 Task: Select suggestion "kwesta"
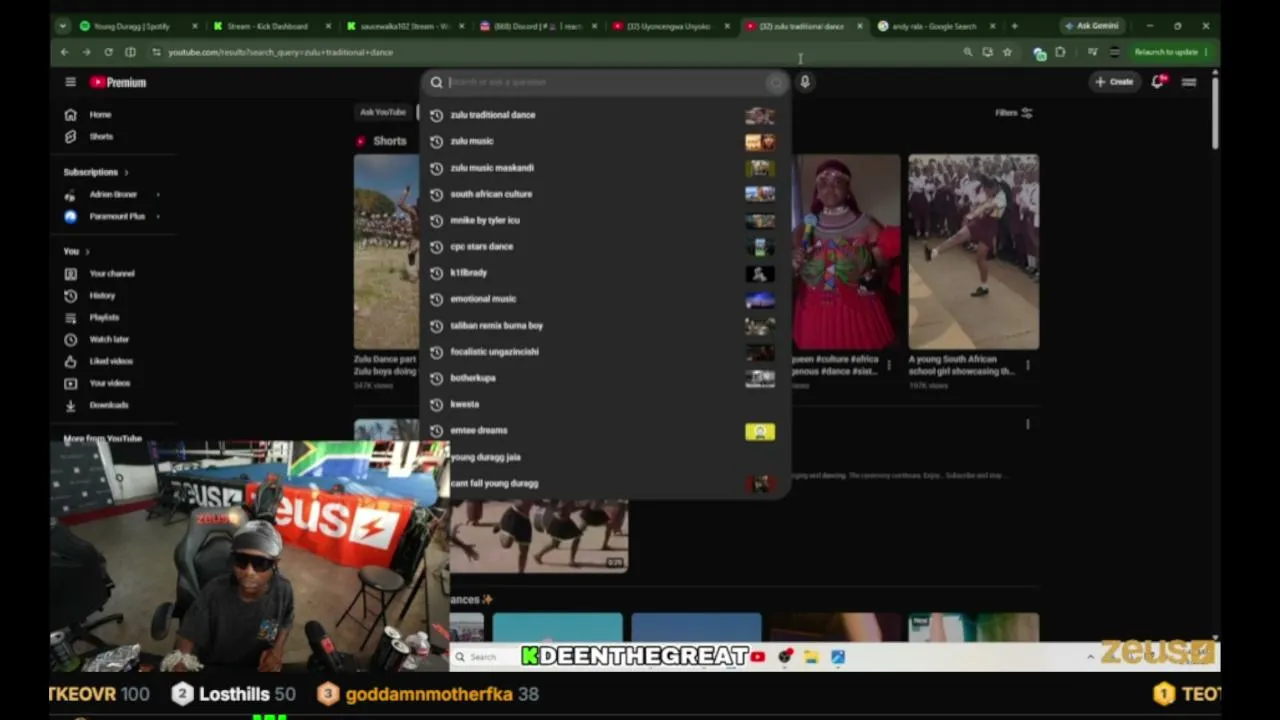pos(606,404)
